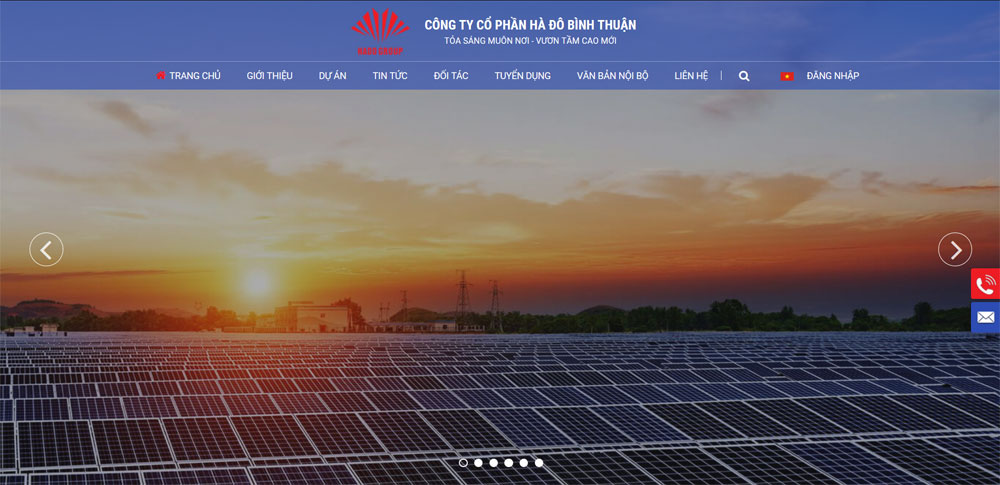Select the sixth carousel dot indicator
This screenshot has height=485, width=1000.
click(539, 463)
